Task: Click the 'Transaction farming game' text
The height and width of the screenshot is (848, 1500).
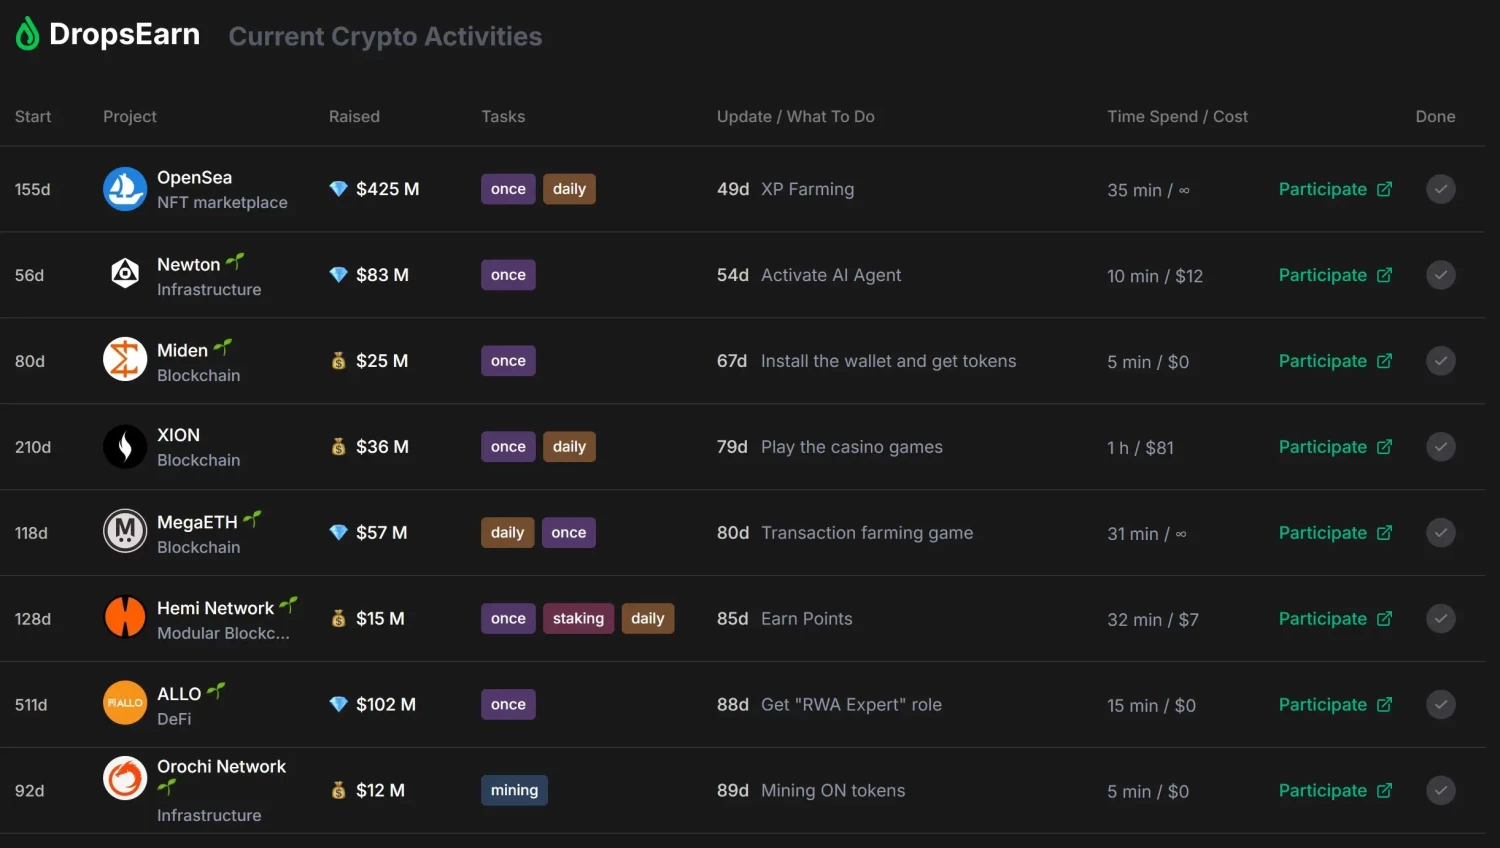Action: pos(867,533)
